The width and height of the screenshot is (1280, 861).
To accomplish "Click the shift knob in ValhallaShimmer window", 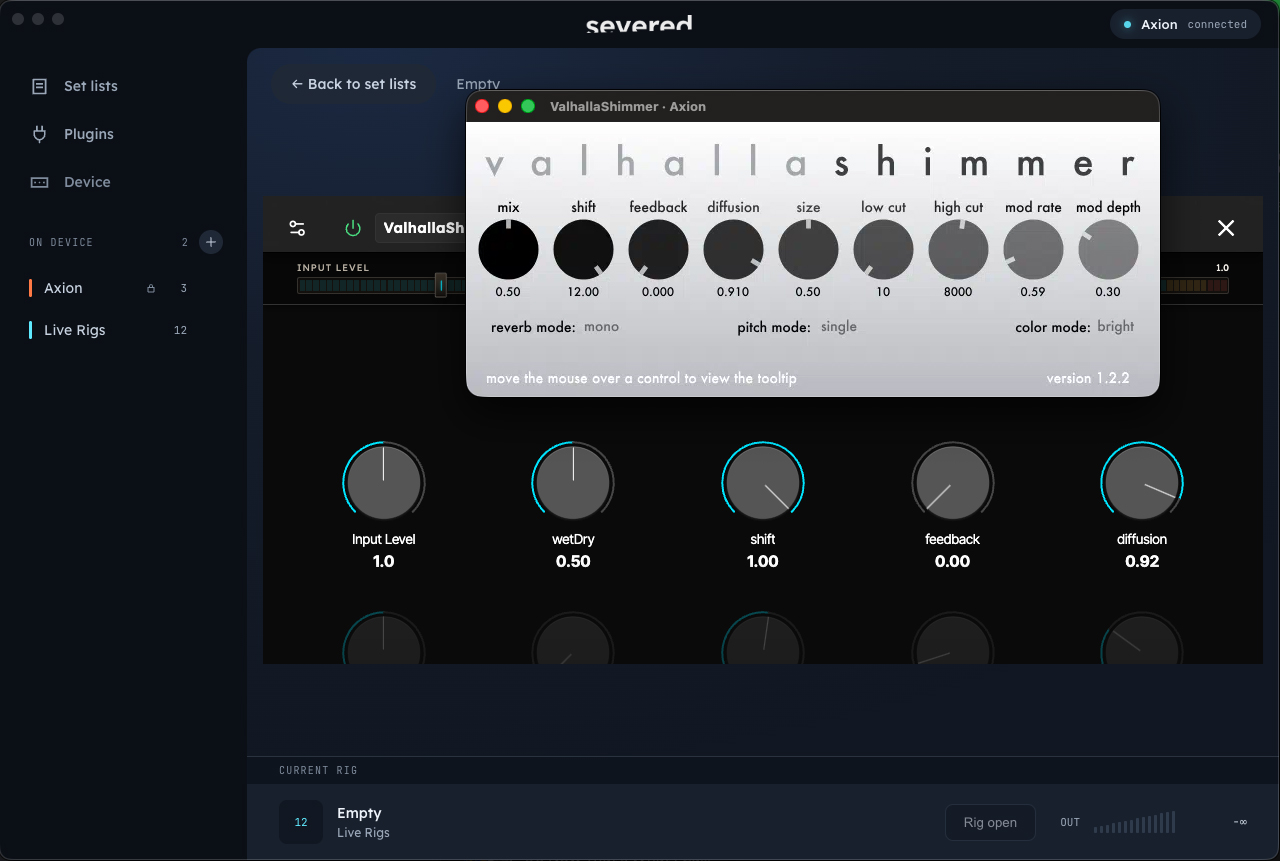I will click(x=583, y=250).
